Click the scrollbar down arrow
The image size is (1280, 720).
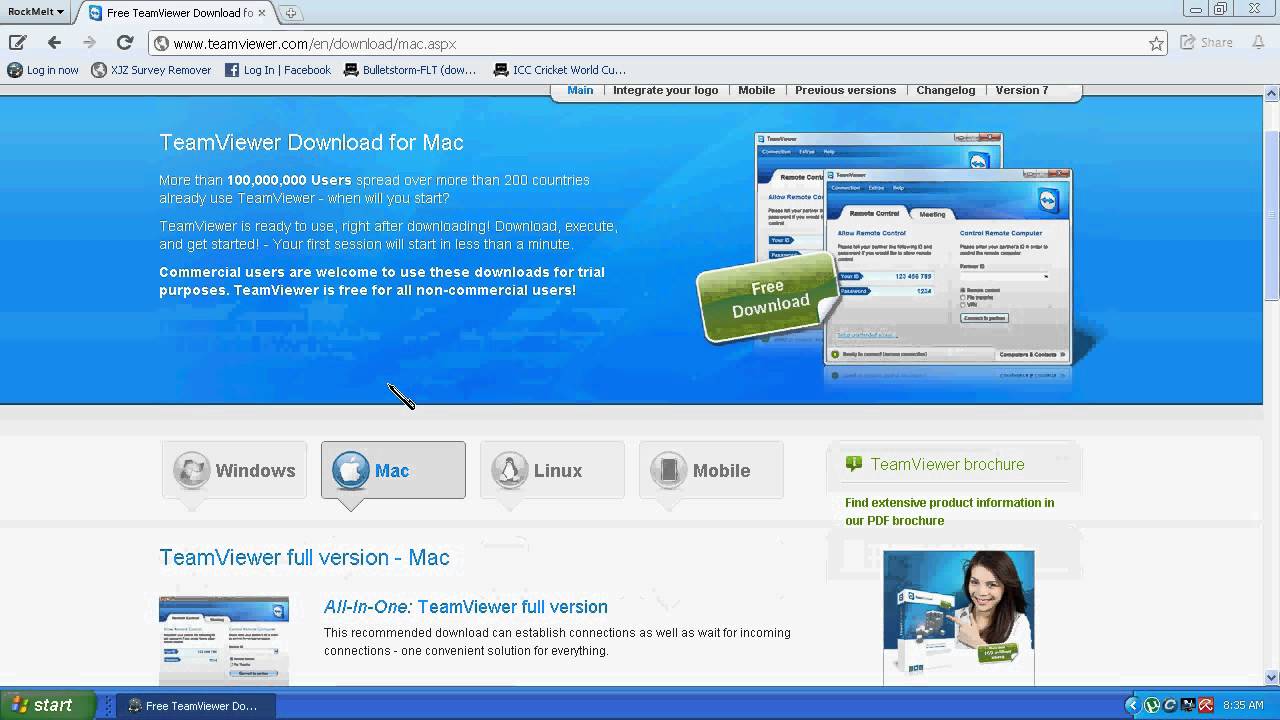point(1271,677)
